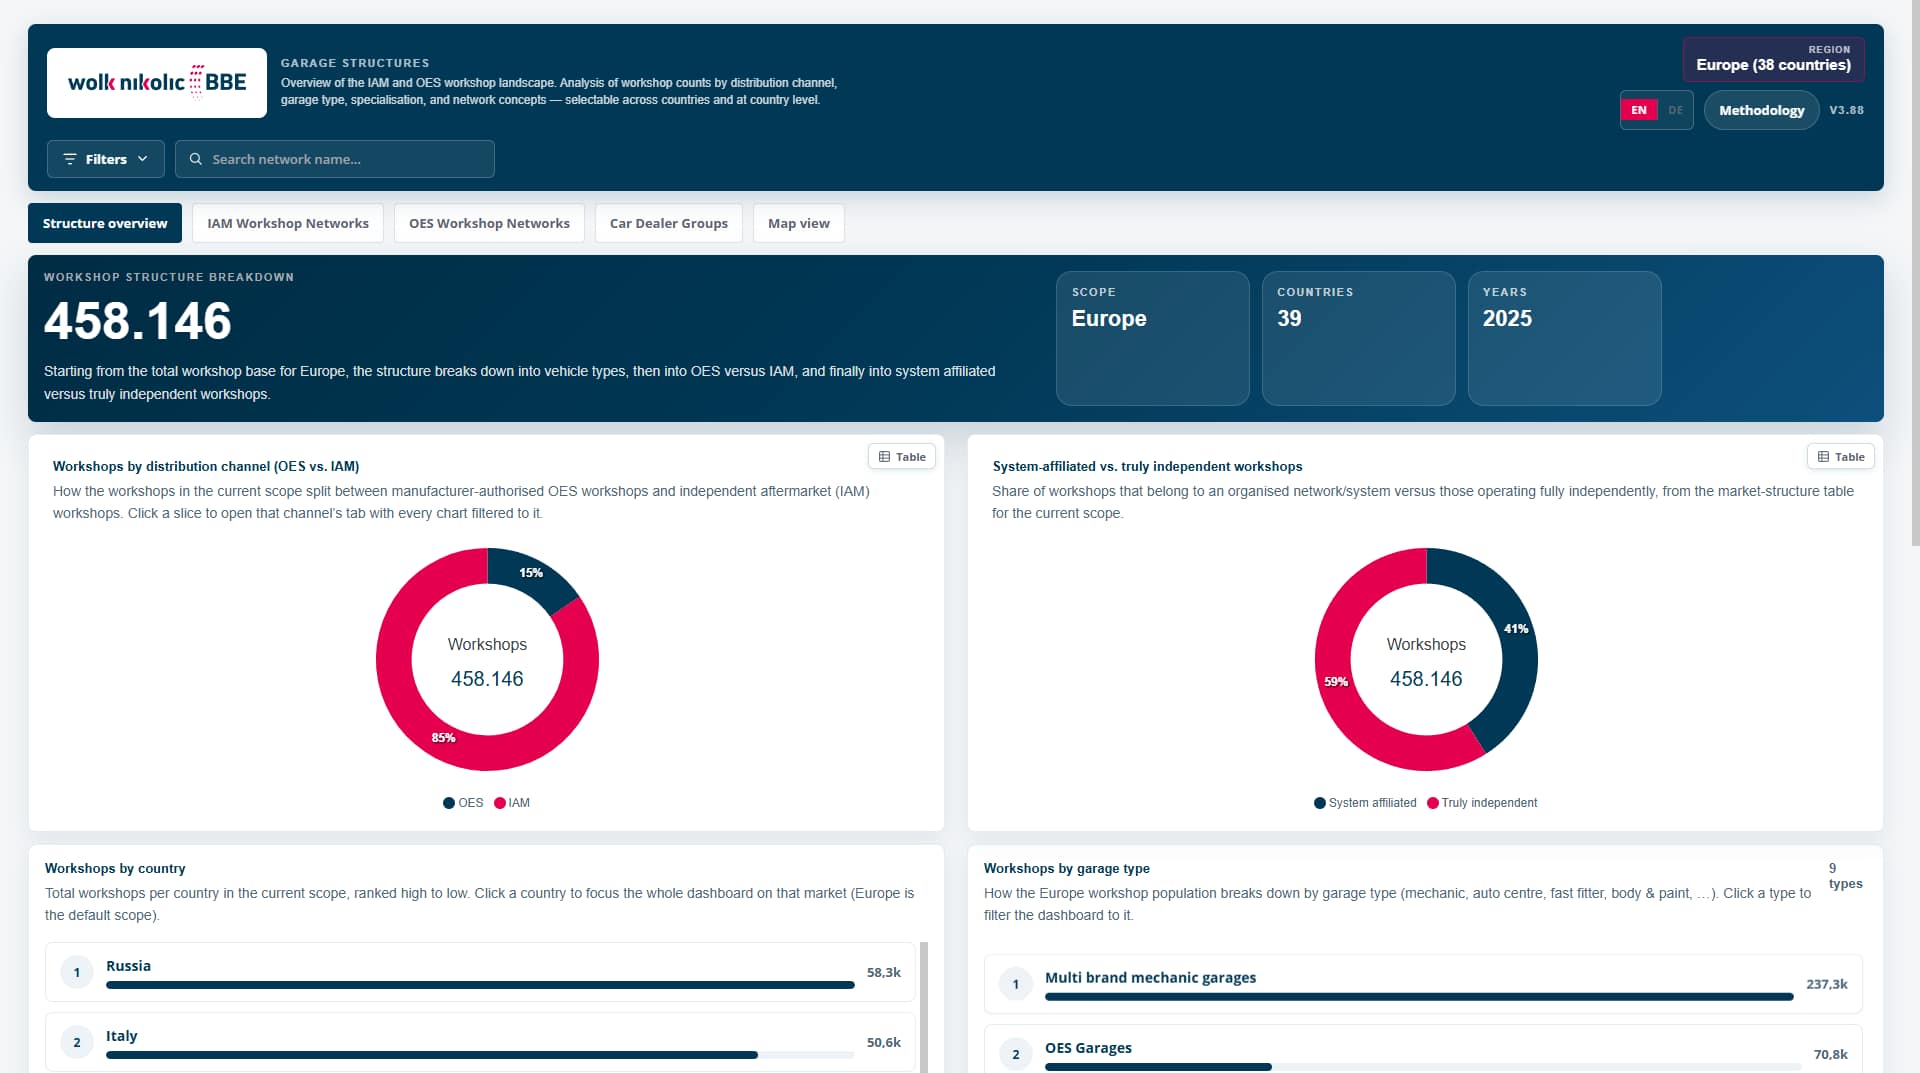Switch to the Map view tab
Image resolution: width=1920 pixels, height=1073 pixels.
coord(799,223)
